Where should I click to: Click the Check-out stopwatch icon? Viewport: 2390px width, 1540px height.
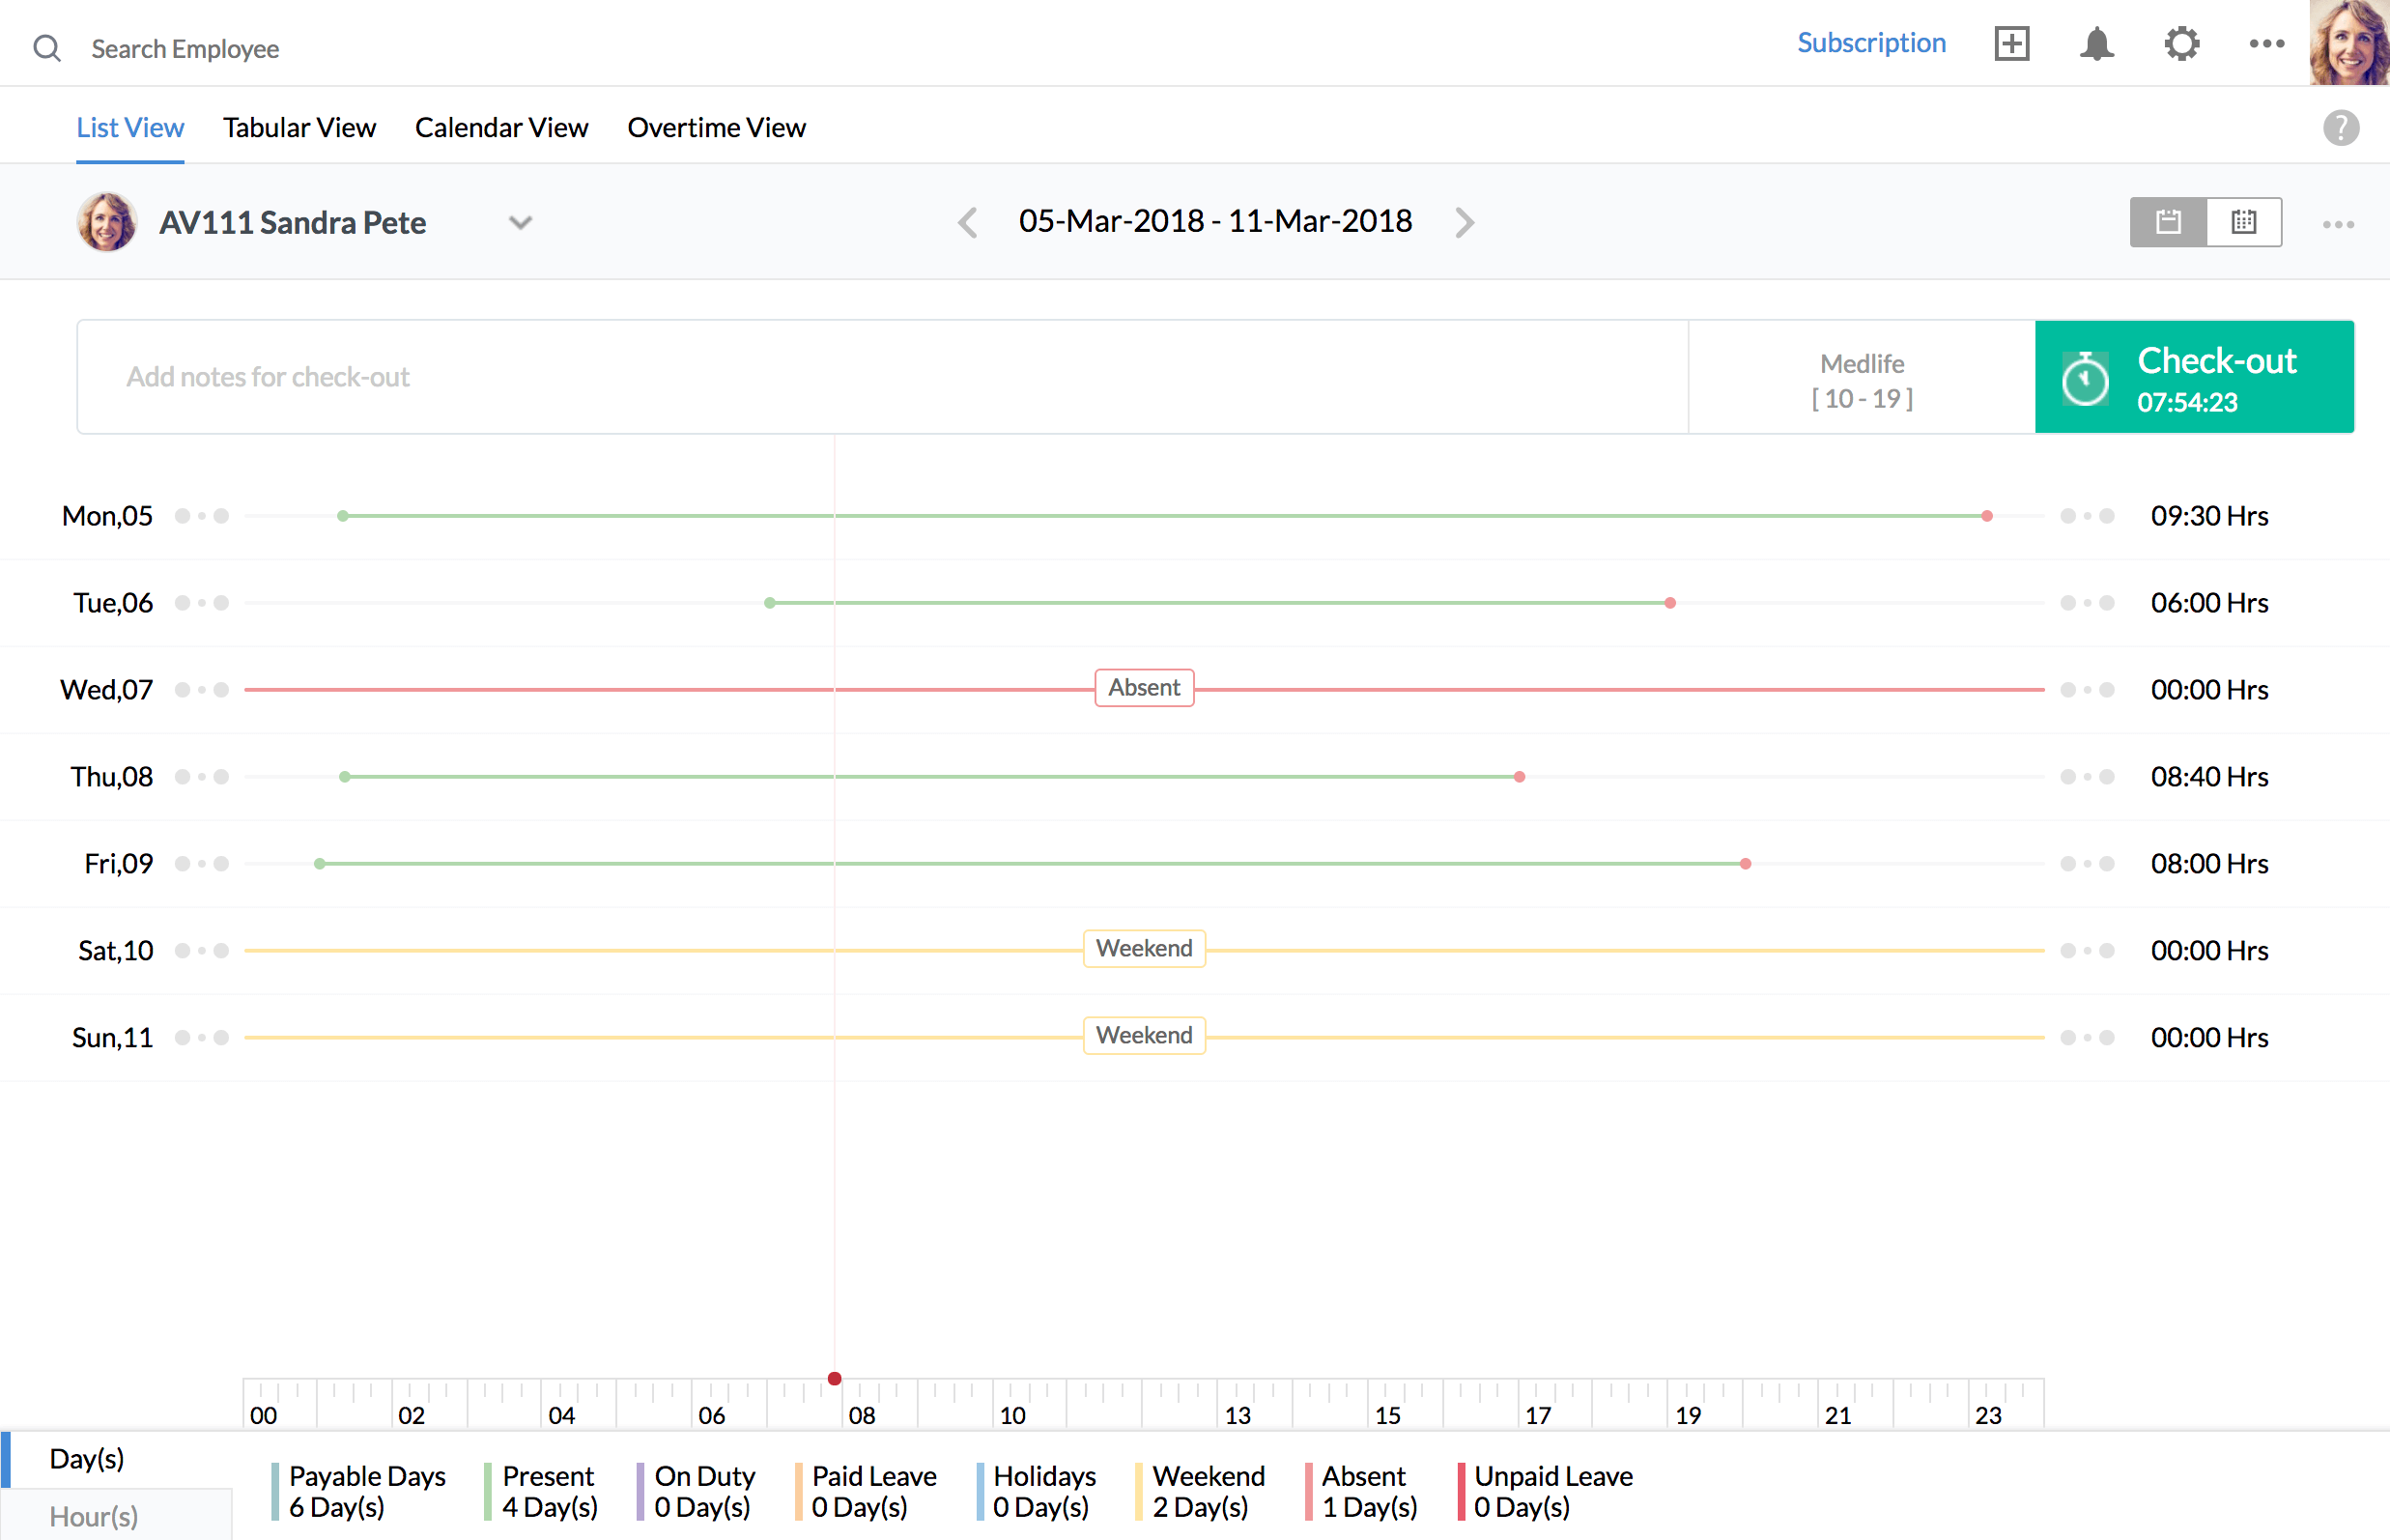pyautogui.click(x=2085, y=379)
